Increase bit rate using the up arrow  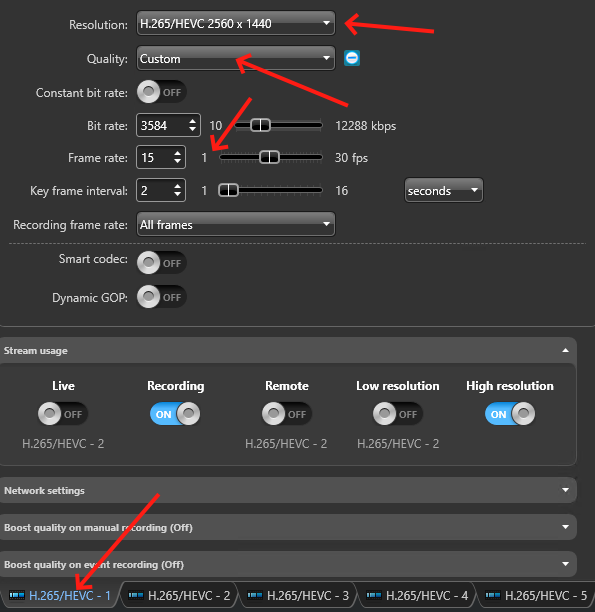[x=192, y=121]
